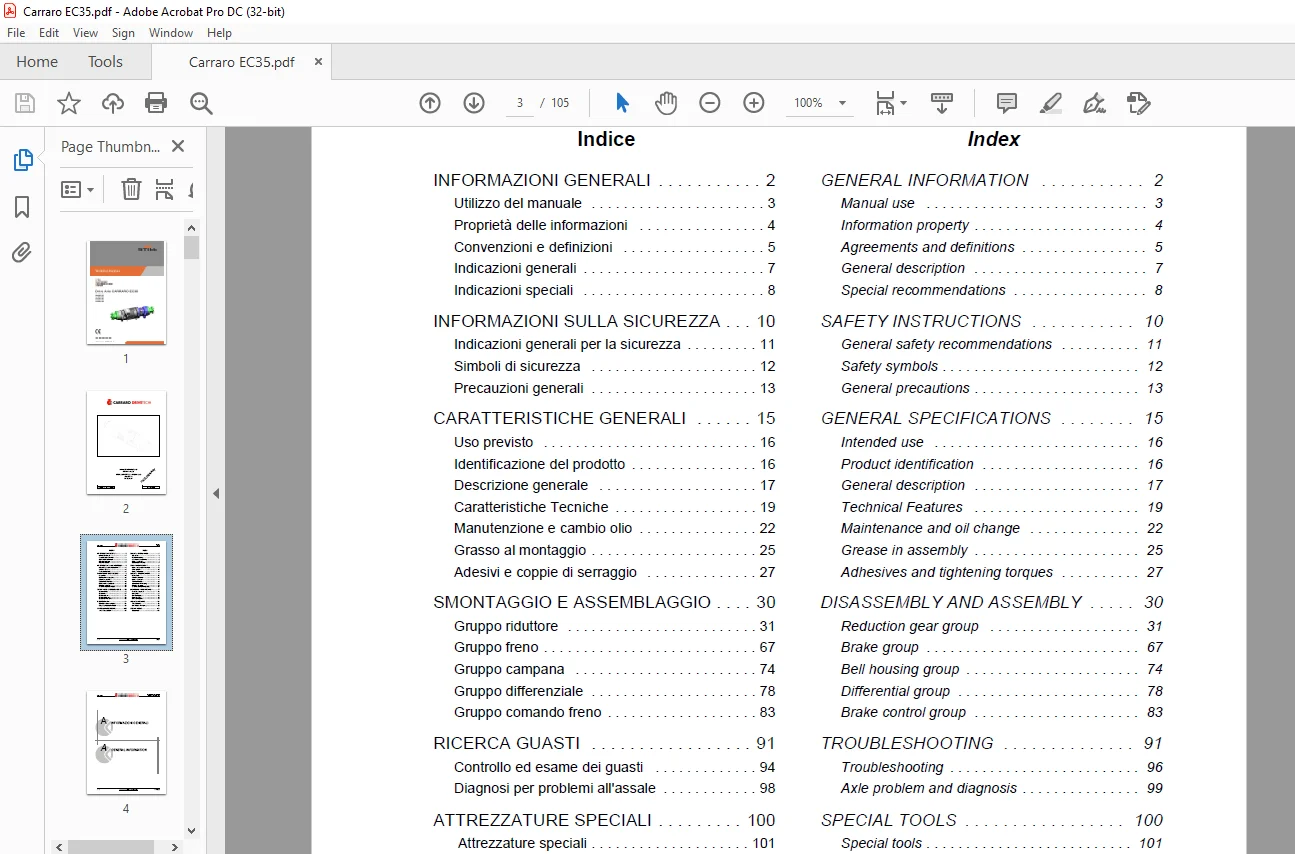The image size is (1295, 854).
Task: Open the Attachments paperclip panel
Action: 22,252
